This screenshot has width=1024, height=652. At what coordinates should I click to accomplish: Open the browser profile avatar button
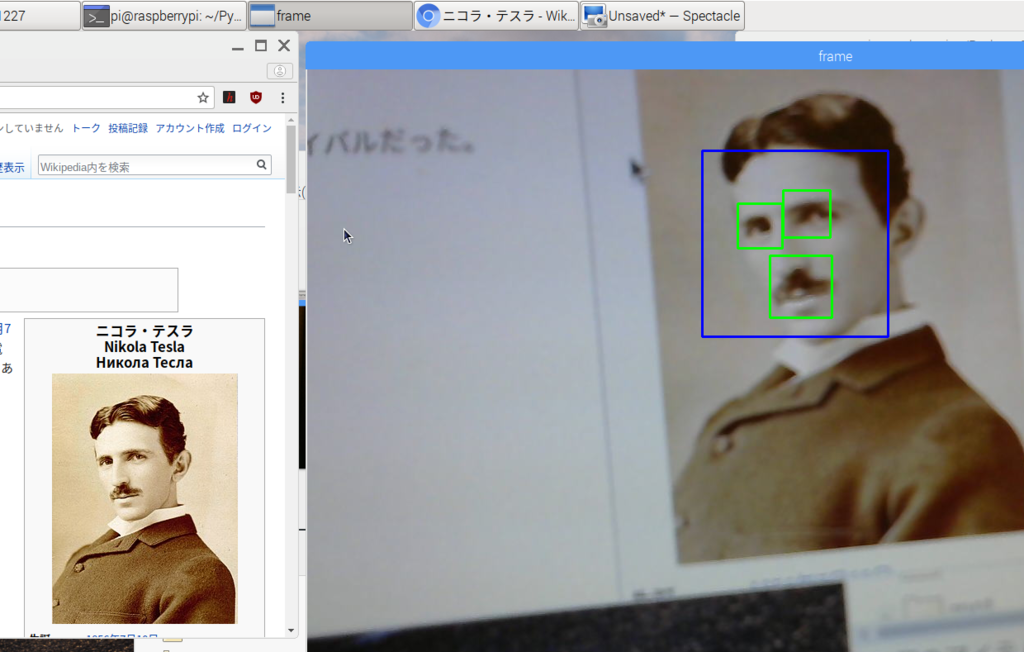(x=280, y=71)
